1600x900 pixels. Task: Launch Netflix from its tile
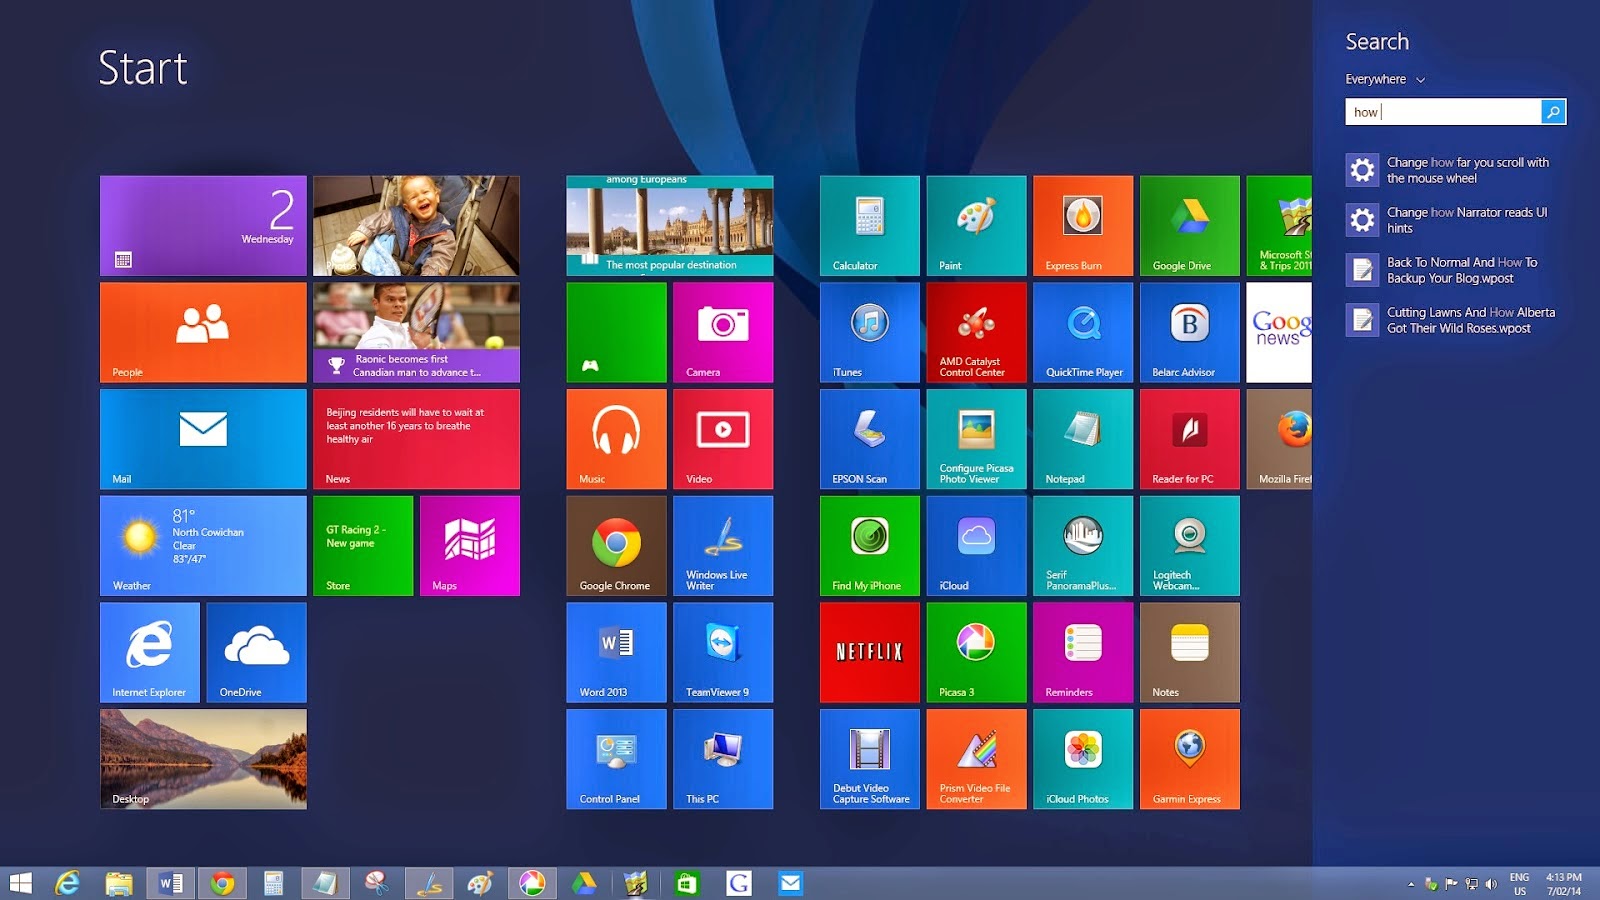point(868,652)
